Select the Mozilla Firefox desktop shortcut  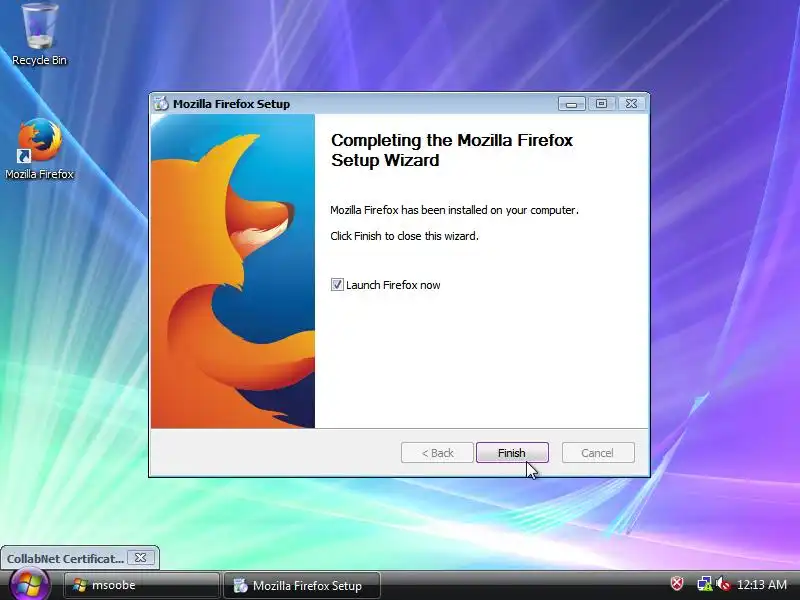point(39,148)
